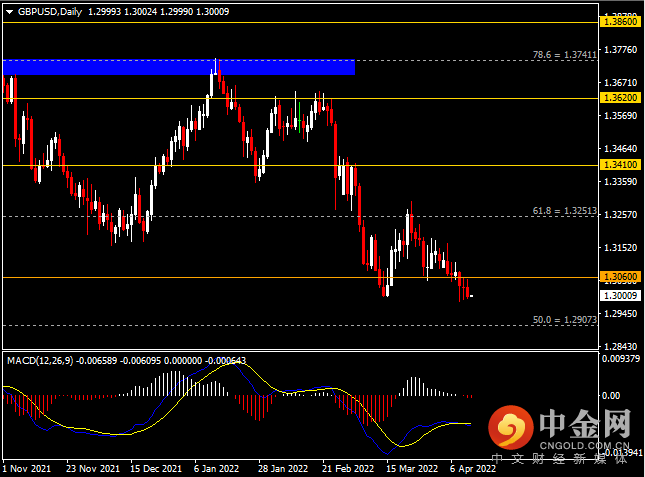
Task: Select the 1.32570 price scale value
Action: coord(620,215)
